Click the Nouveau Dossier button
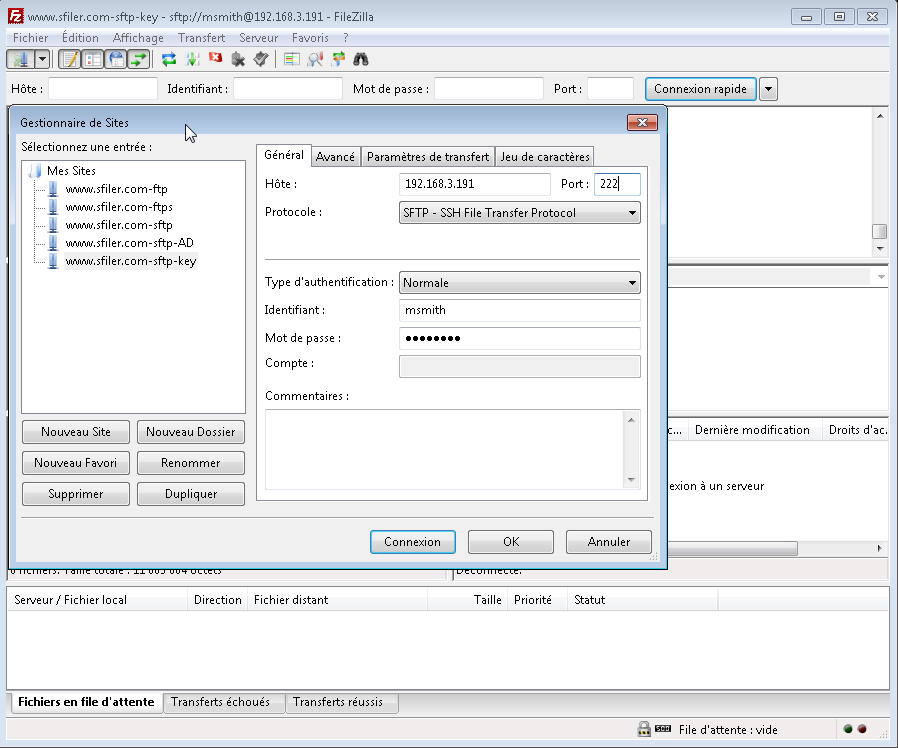898x748 pixels. pos(191,432)
